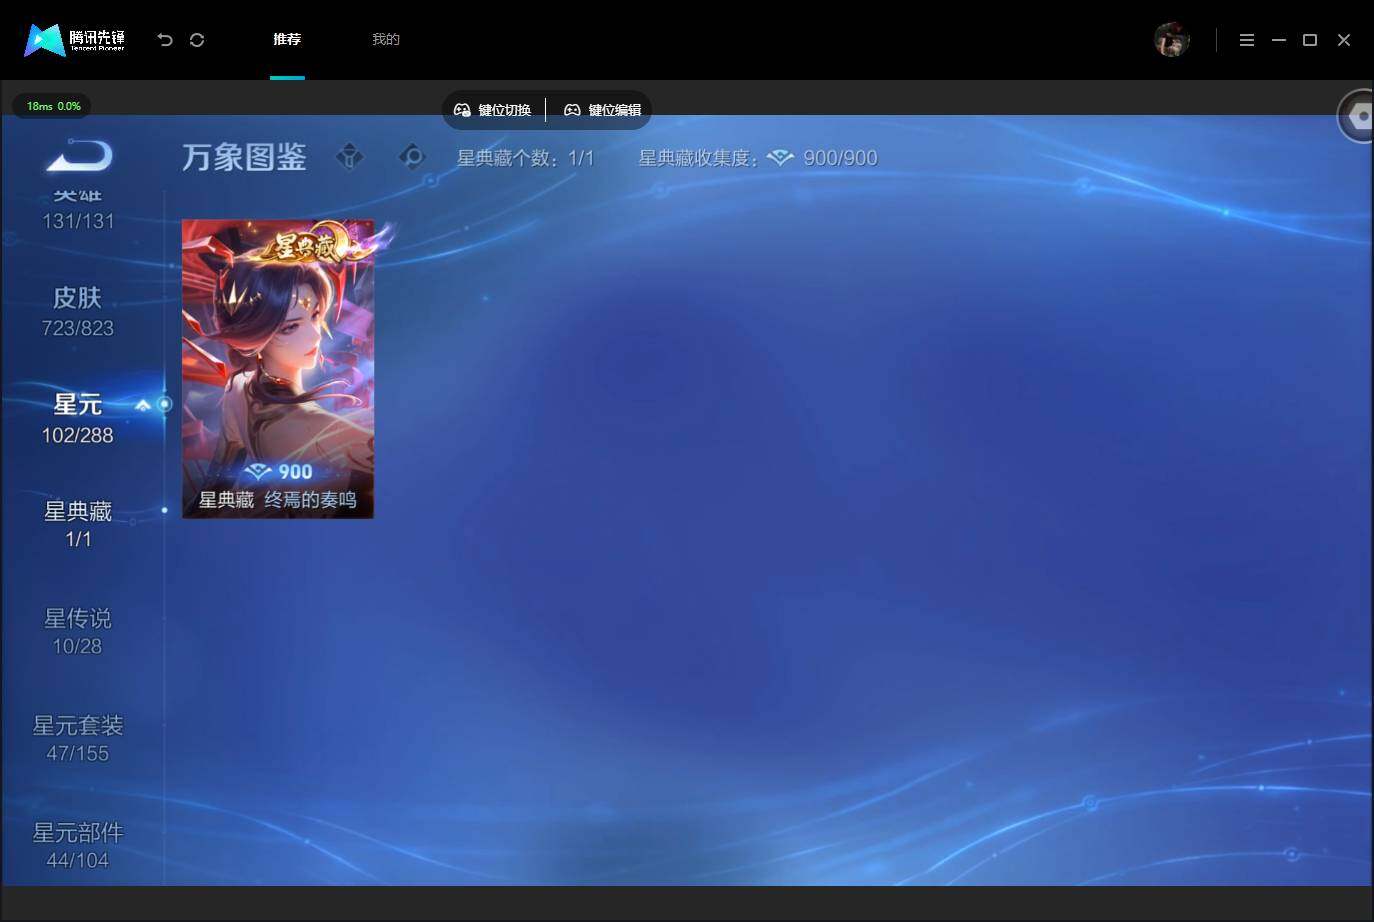Click the 星典藏个数：1/1 text
1374x922 pixels.
click(526, 158)
